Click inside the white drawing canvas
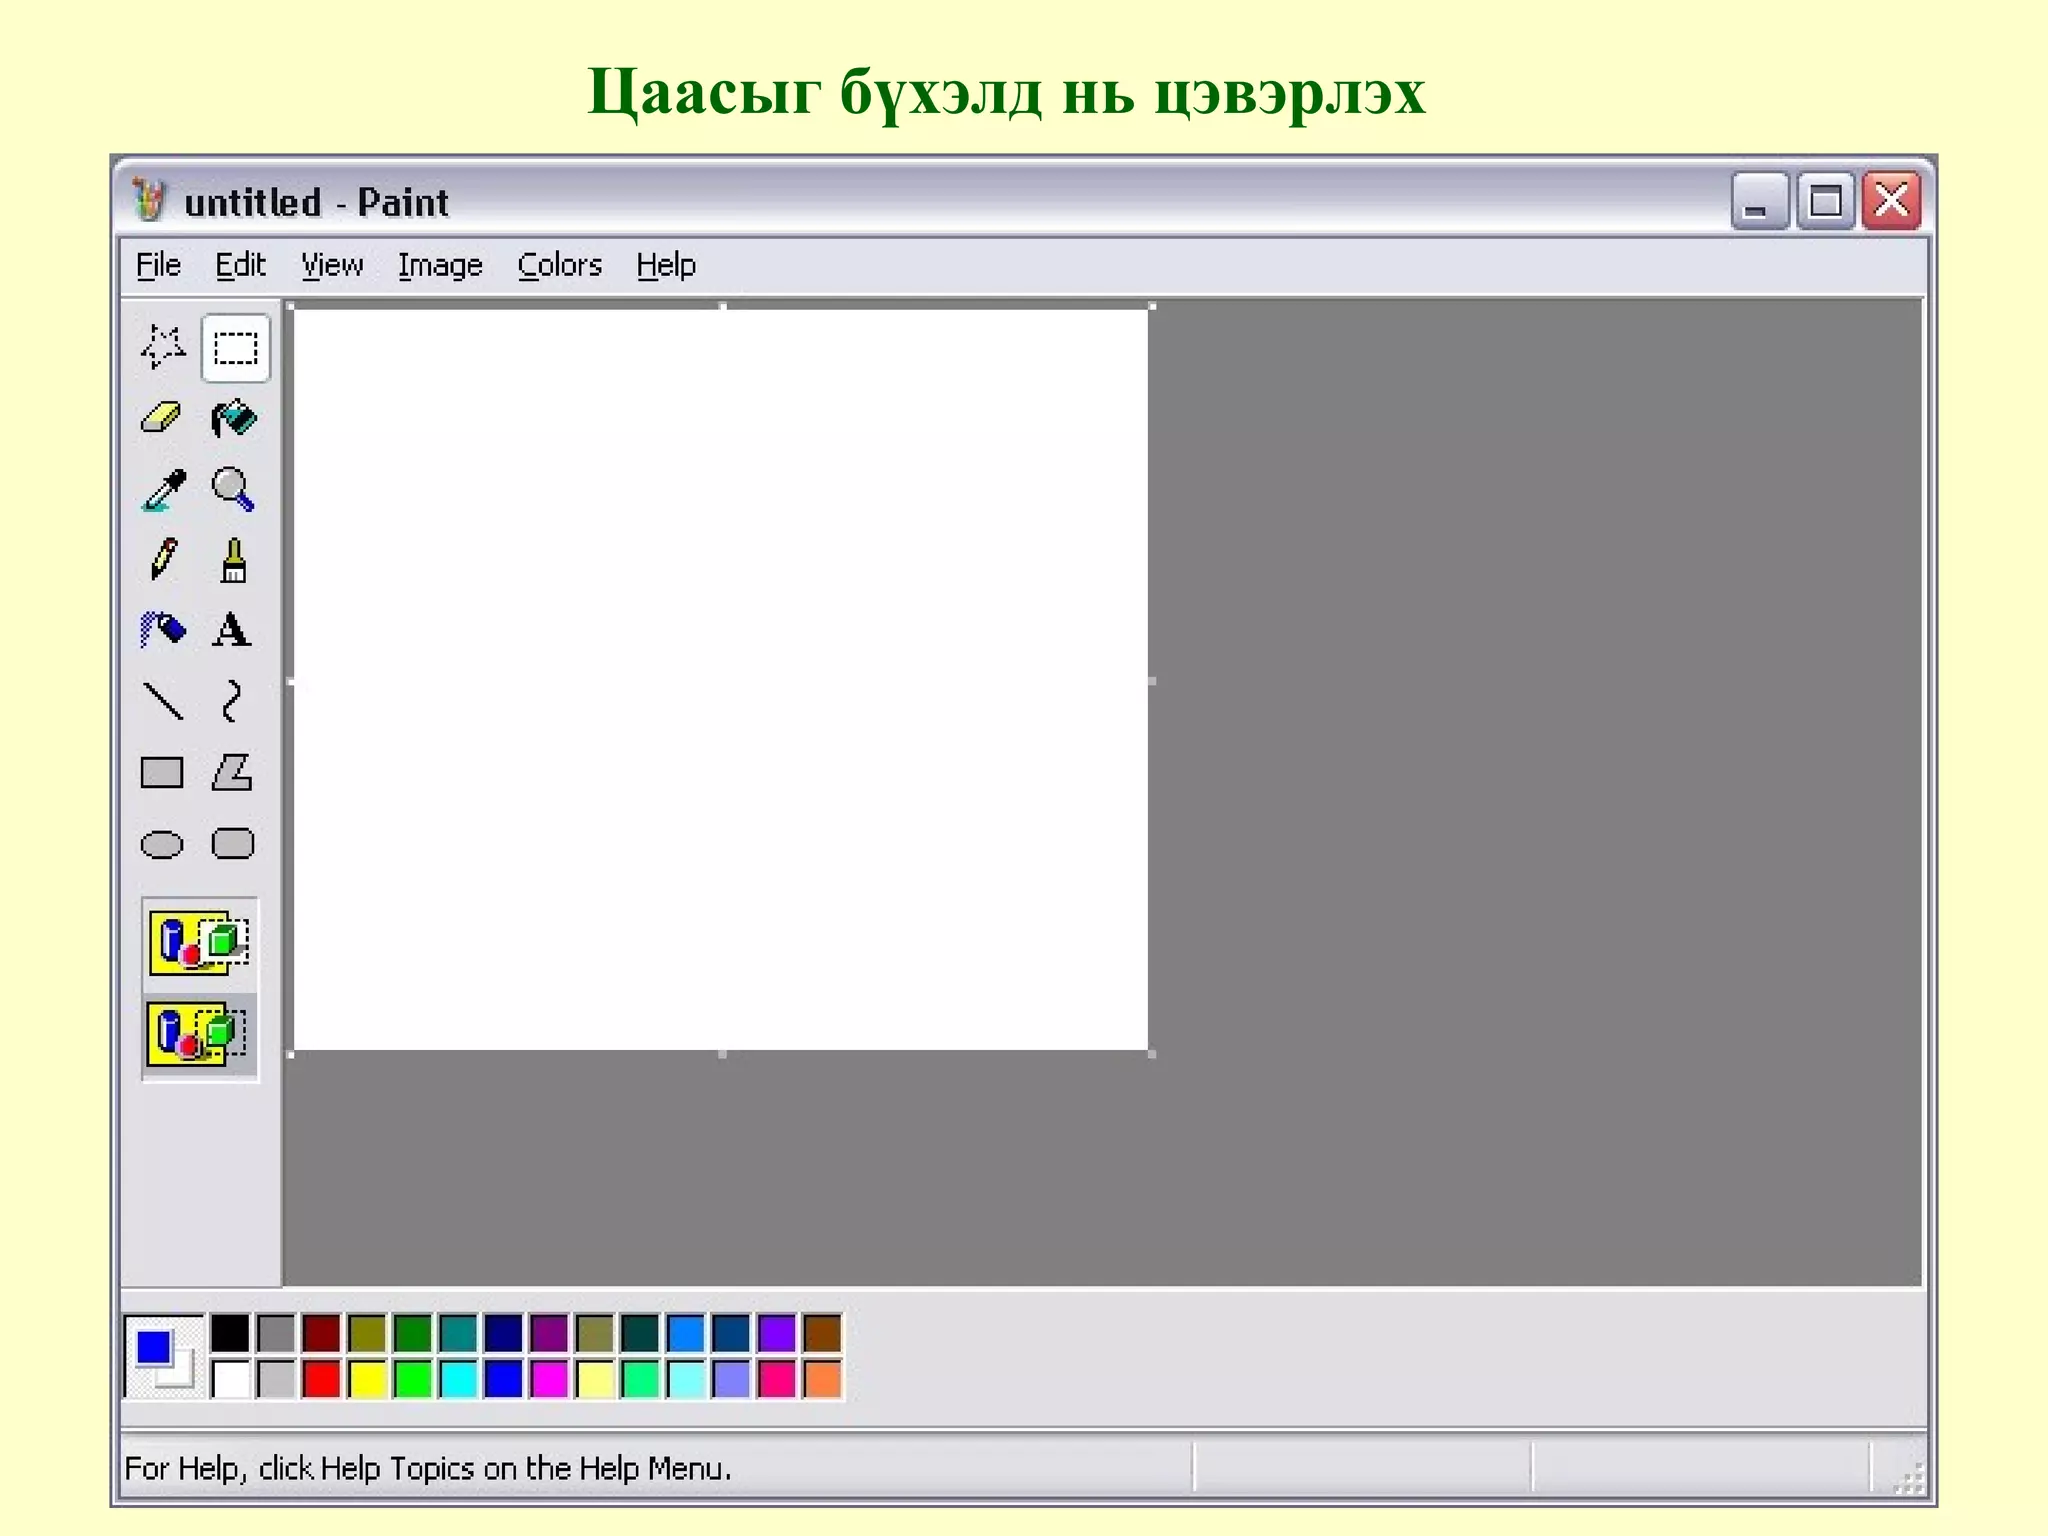2048x1536 pixels. click(720, 680)
